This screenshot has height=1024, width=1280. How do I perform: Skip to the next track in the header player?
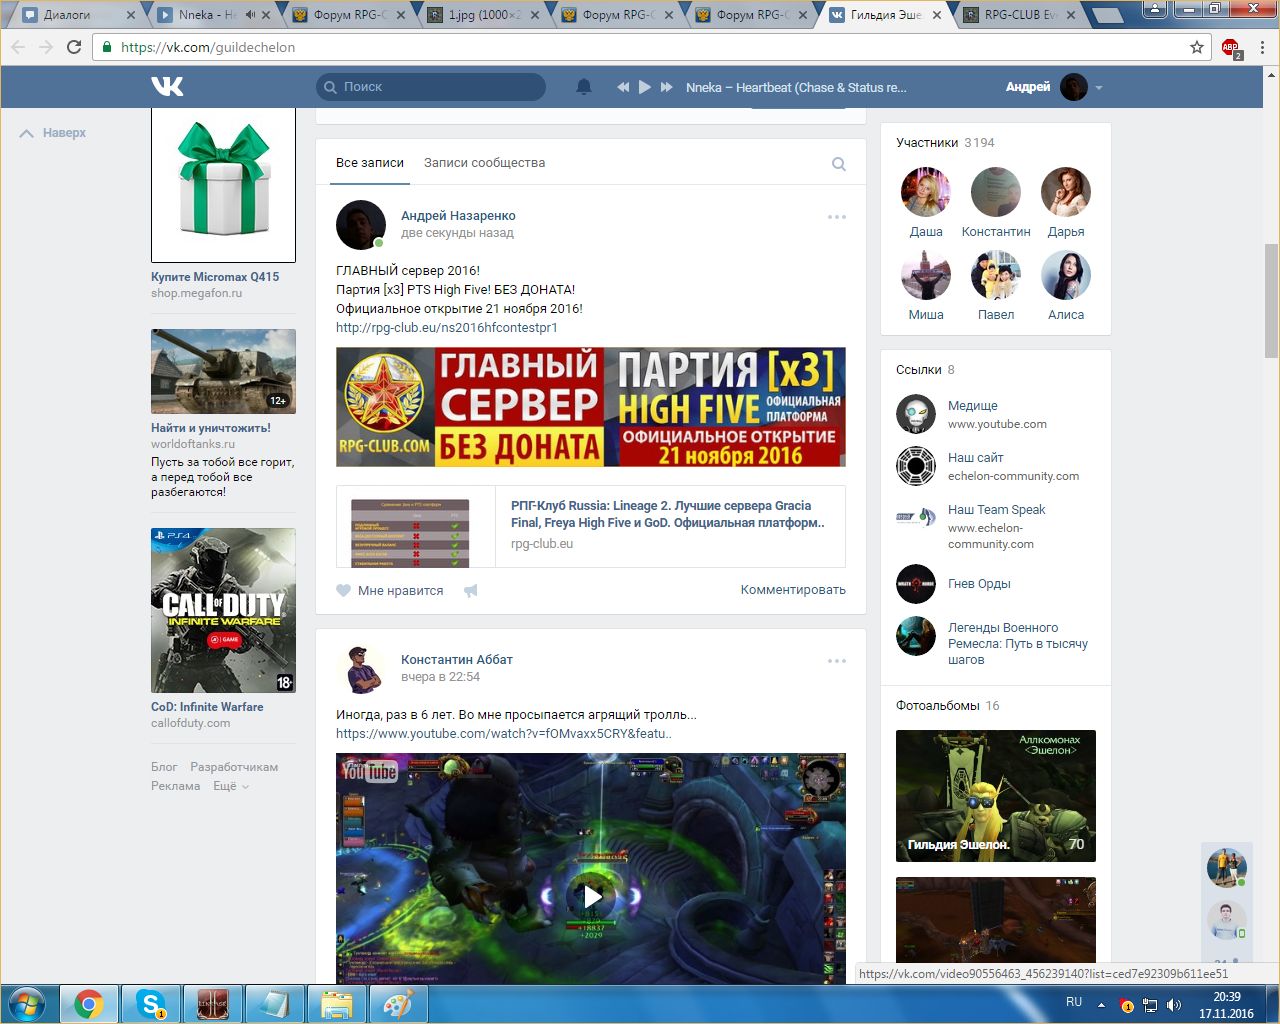(666, 87)
